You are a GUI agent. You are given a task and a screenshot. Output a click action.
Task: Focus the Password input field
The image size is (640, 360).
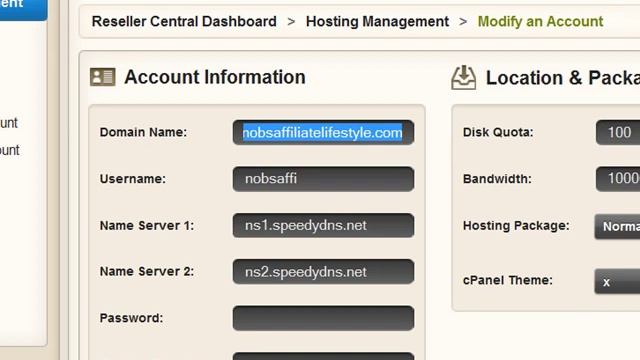click(x=323, y=318)
